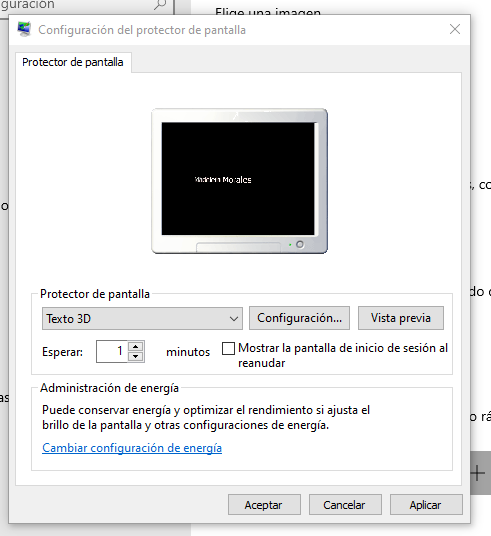Click the Mostrar la pantalla de inicio label
Viewport: 491px width, 536px height.
click(343, 355)
